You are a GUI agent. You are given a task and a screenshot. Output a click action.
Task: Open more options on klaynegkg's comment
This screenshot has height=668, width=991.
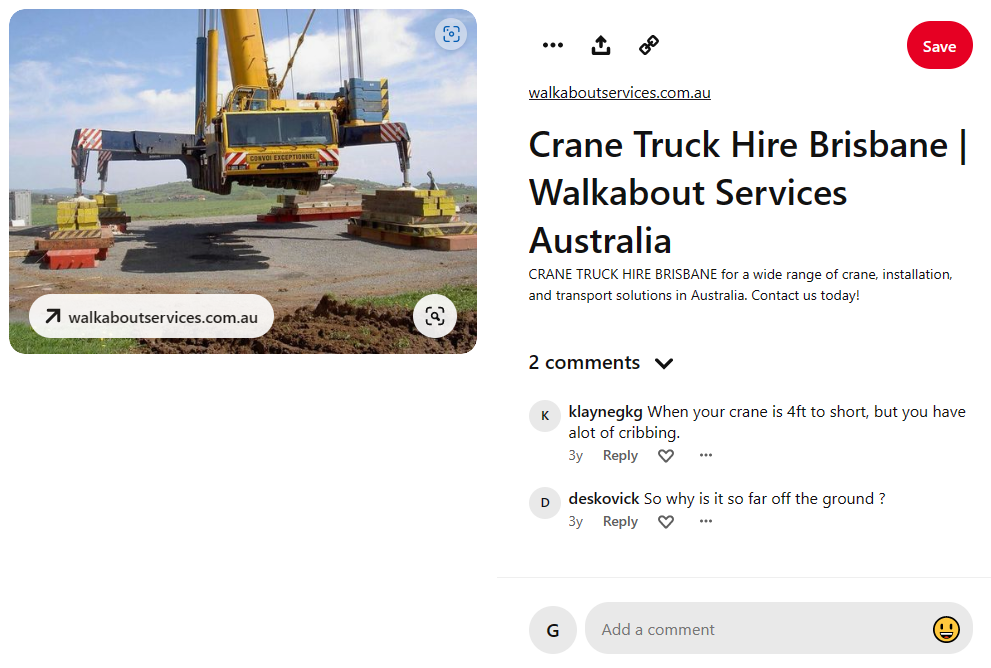(x=706, y=455)
